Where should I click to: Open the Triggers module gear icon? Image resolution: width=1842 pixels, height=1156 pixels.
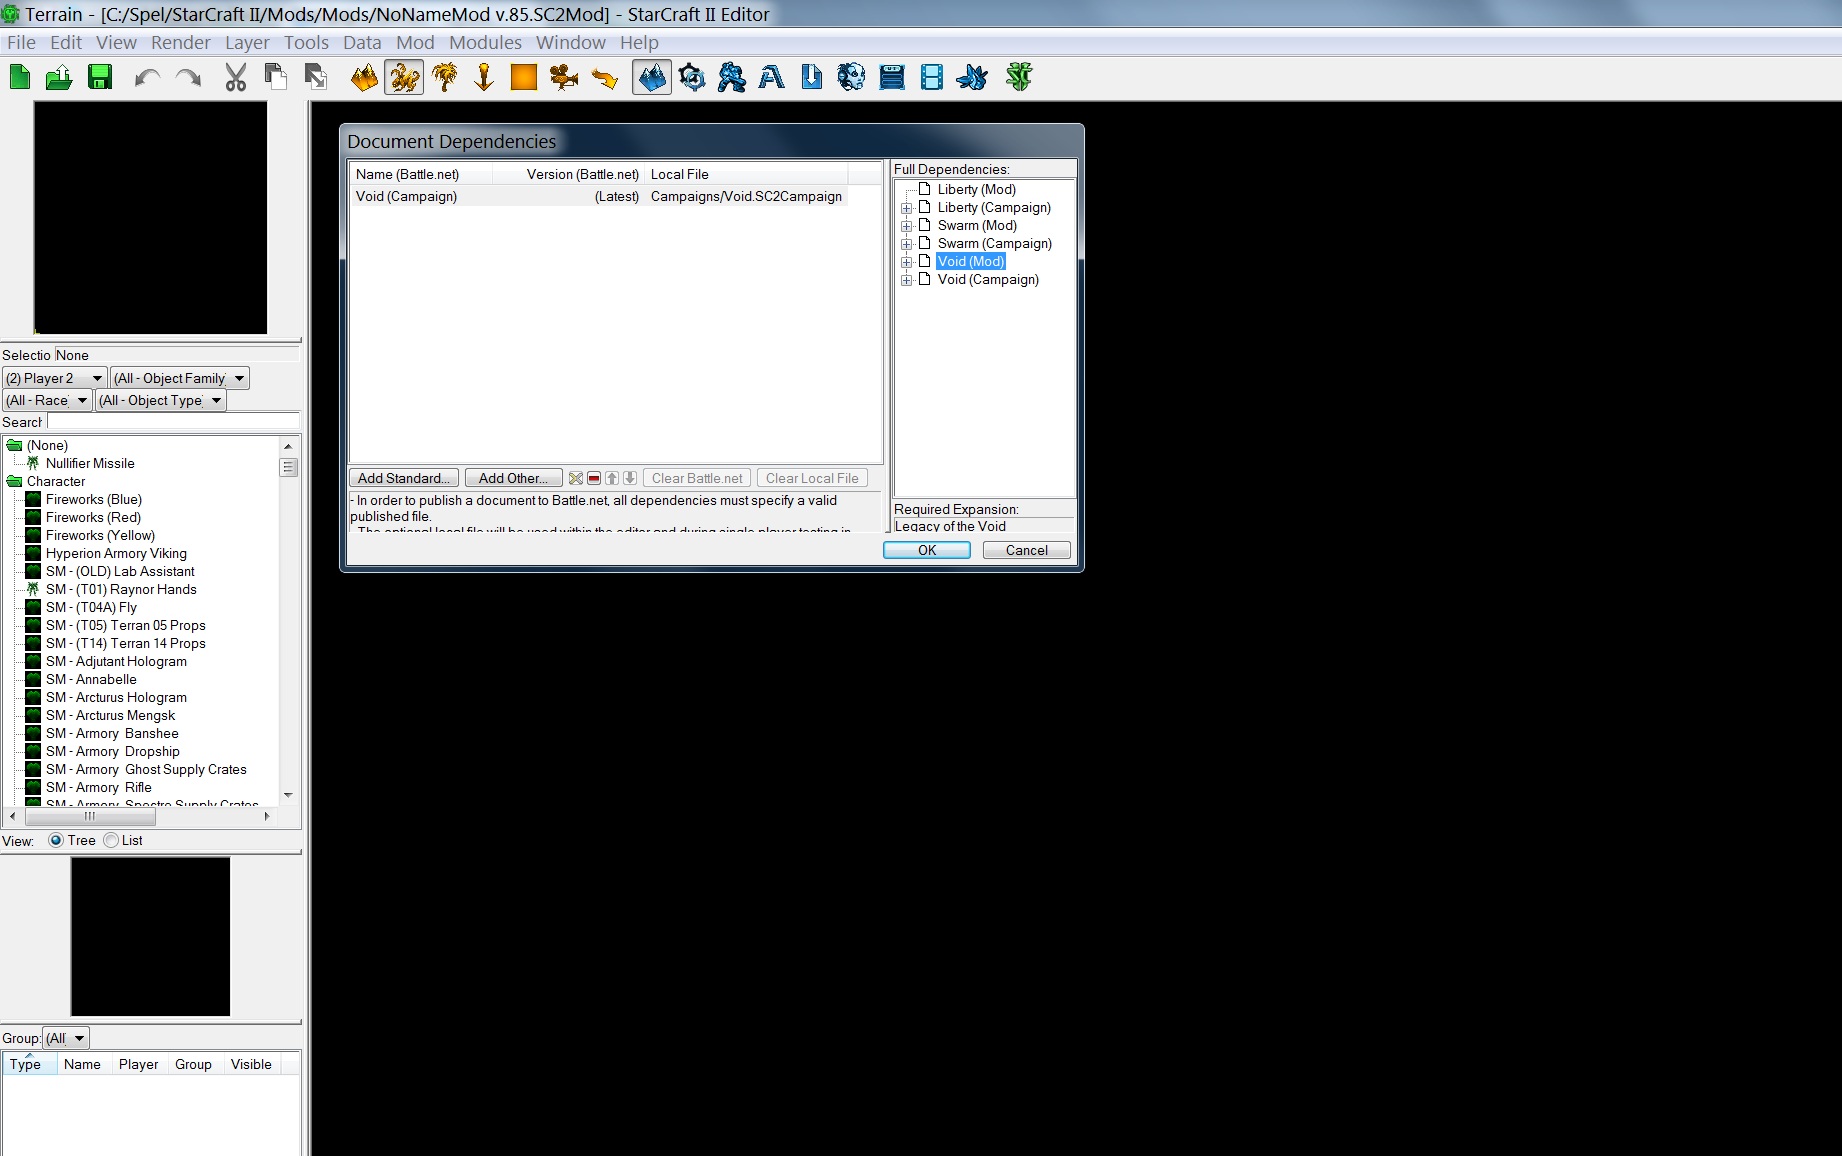click(692, 77)
